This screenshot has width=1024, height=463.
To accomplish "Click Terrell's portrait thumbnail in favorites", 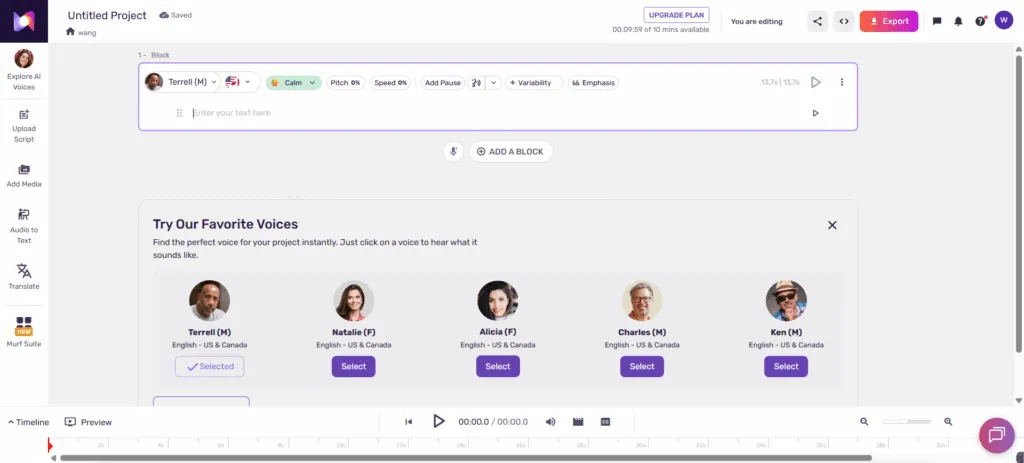I will [210, 301].
